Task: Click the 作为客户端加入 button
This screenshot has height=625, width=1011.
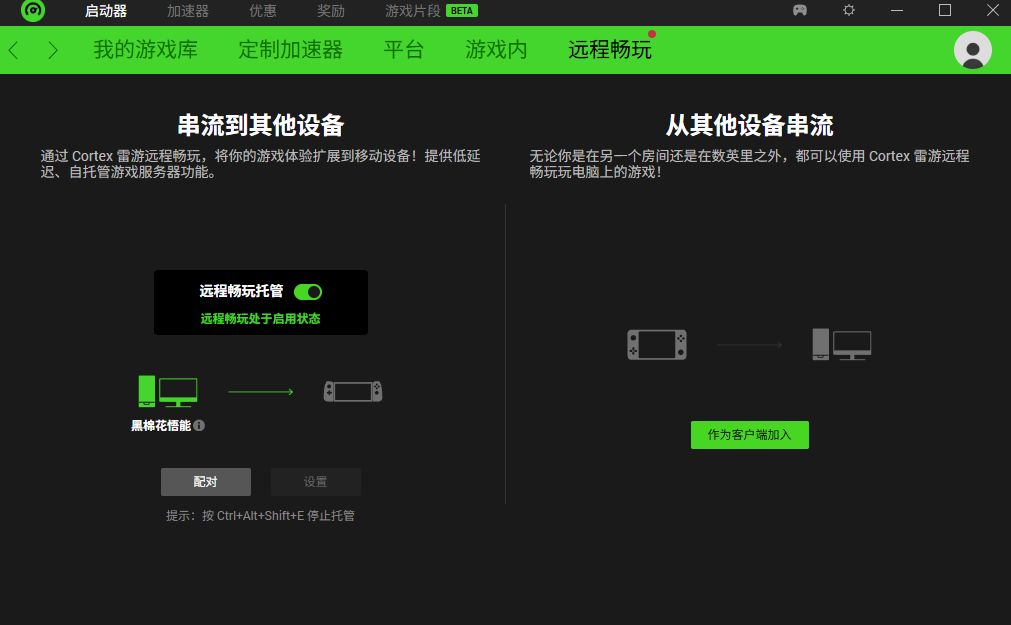Action: 749,435
